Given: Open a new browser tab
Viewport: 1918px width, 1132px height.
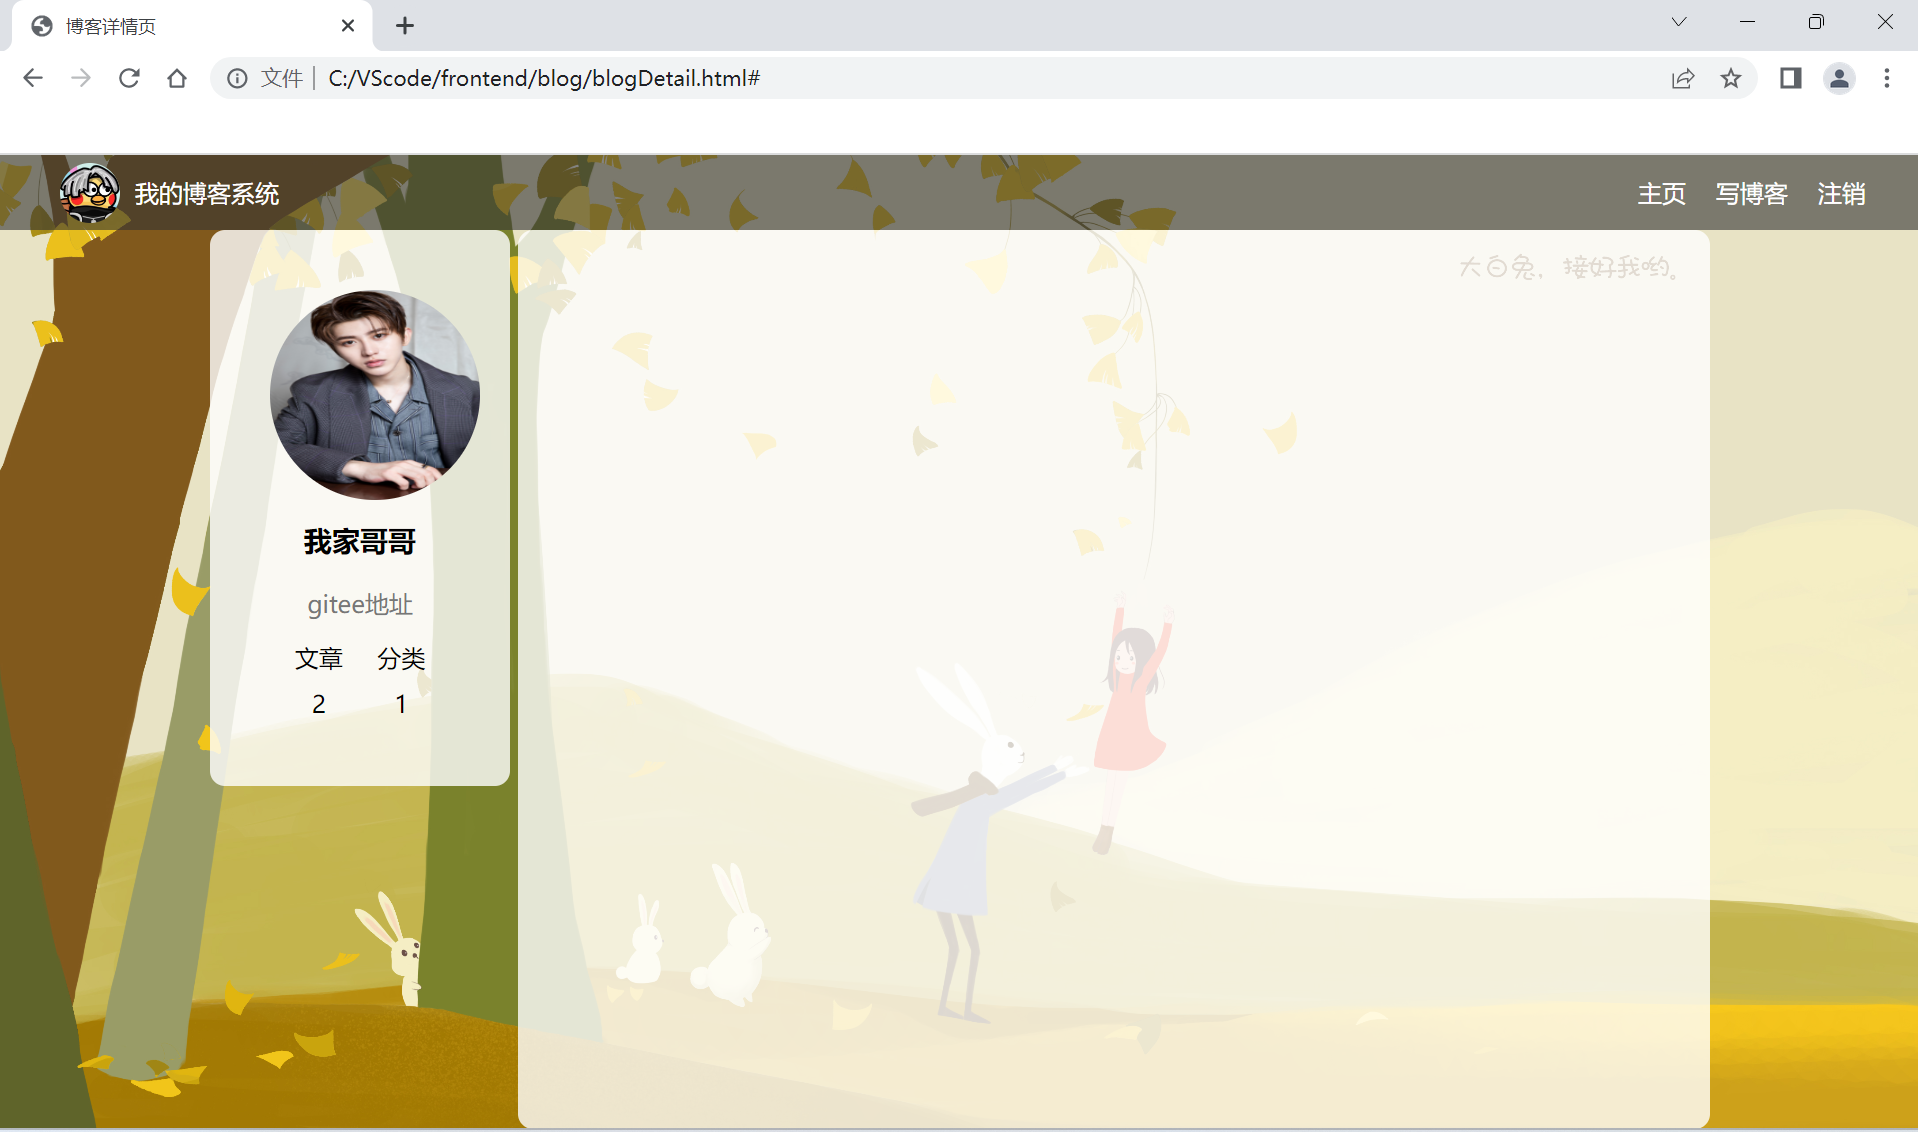Looking at the screenshot, I should click(x=405, y=26).
